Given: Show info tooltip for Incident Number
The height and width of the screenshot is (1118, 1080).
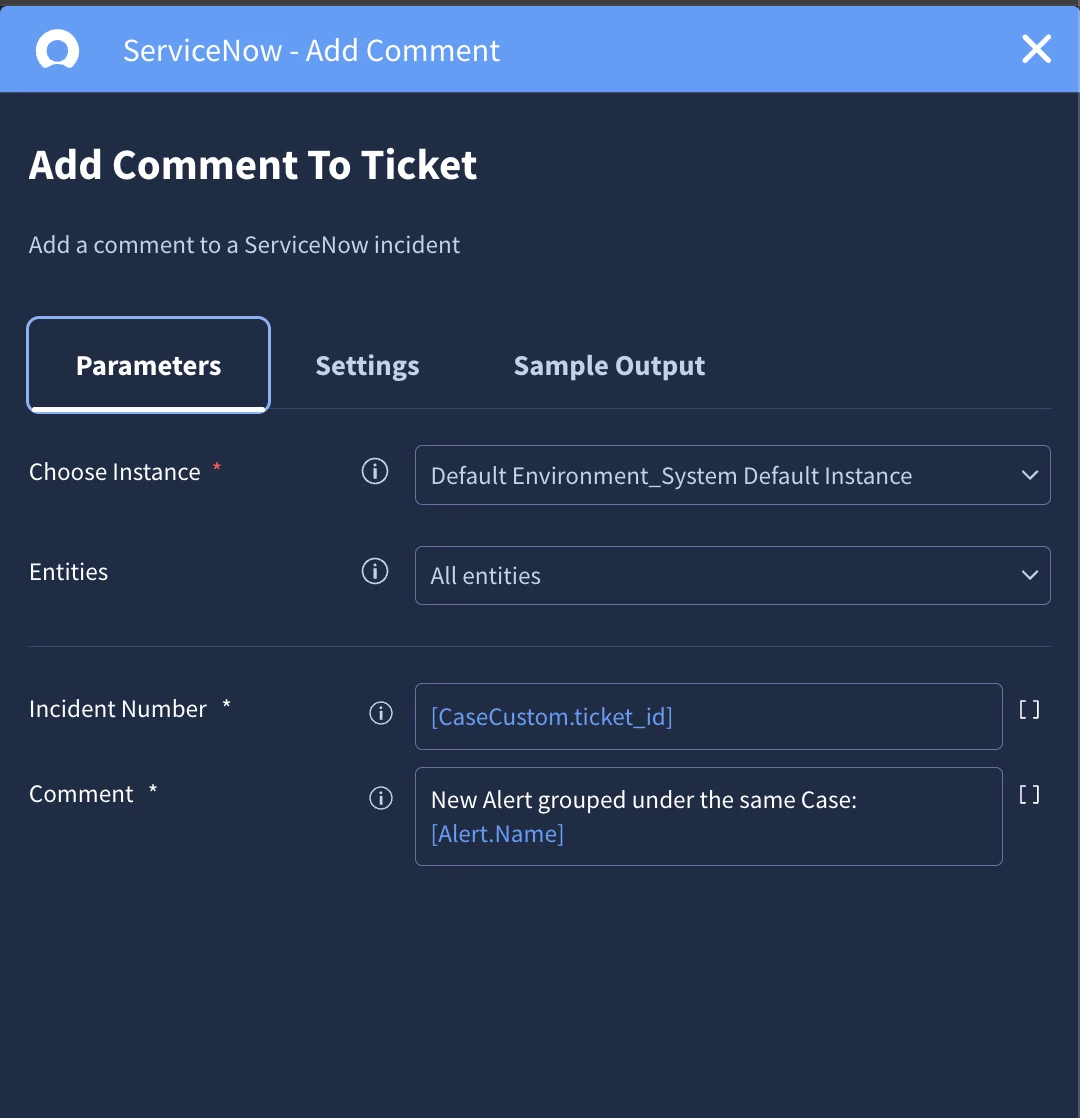Looking at the screenshot, I should point(381,713).
